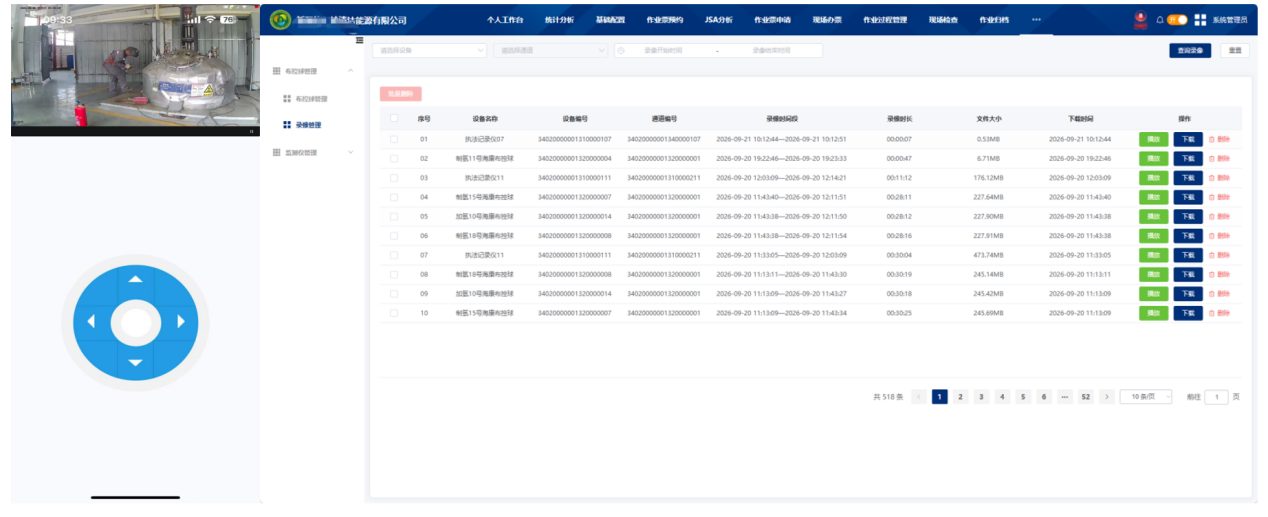
Task: Delete recording row 07 via trash icon
Action: (1212, 255)
